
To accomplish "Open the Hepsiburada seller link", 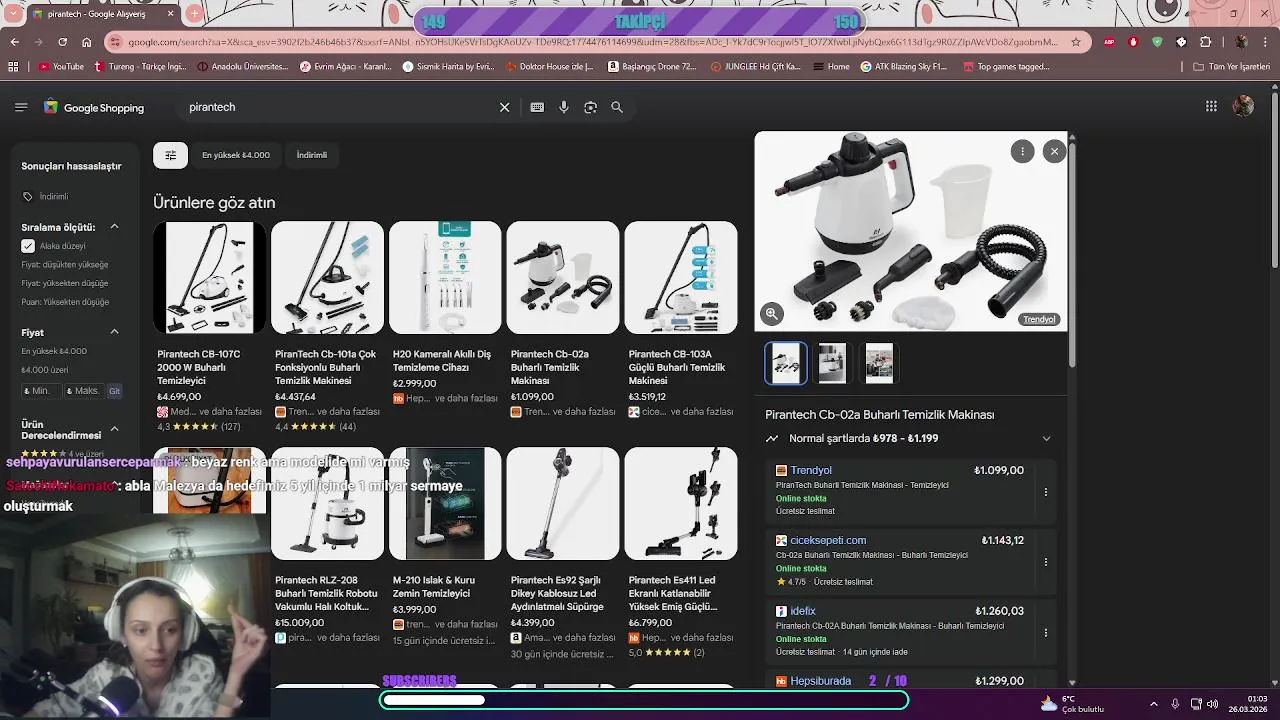I will tap(821, 681).
